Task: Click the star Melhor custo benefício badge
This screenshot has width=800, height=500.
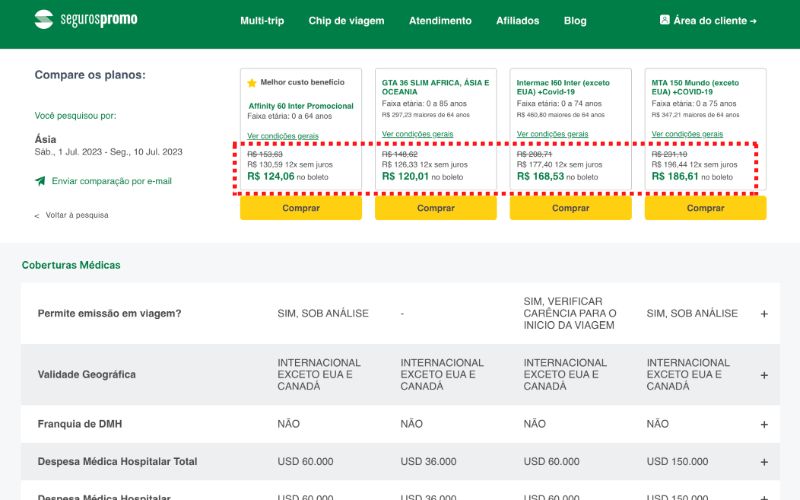Action: (296, 82)
